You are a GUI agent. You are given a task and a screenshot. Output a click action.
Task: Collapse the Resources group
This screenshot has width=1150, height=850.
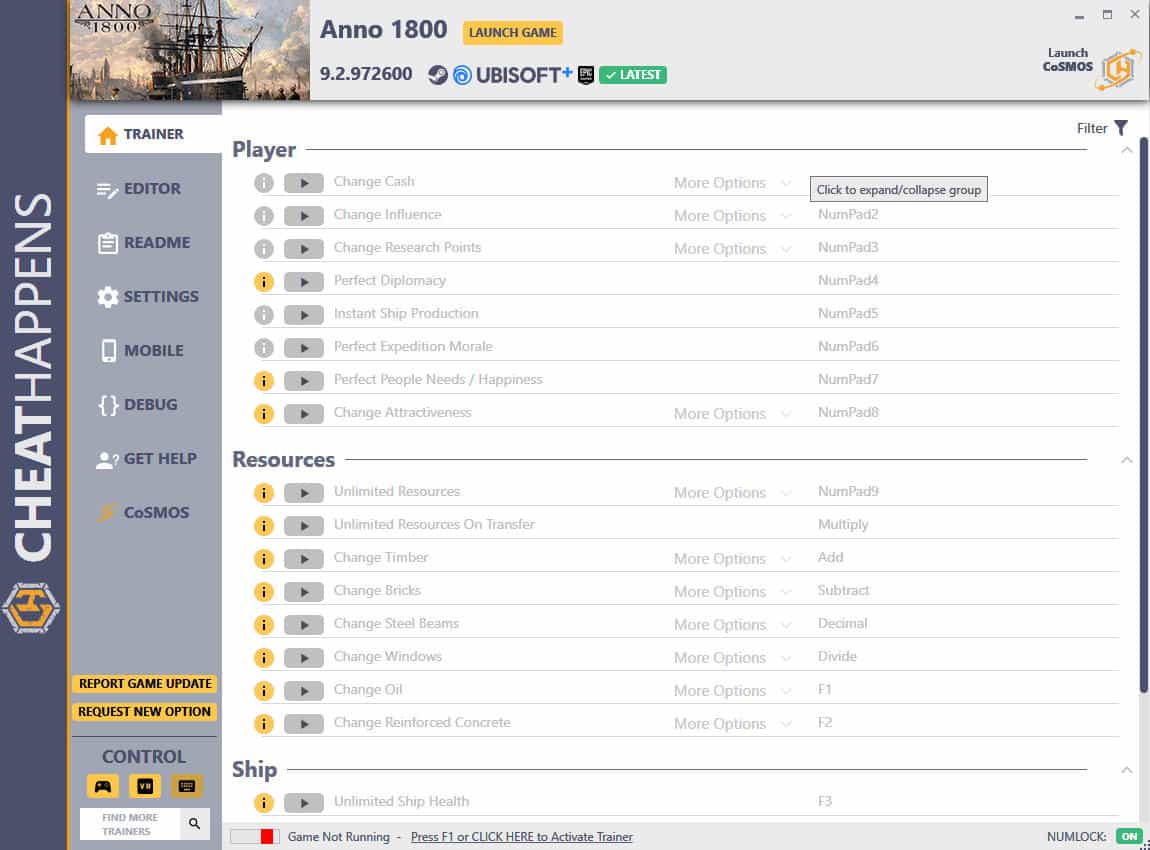tap(1127, 461)
